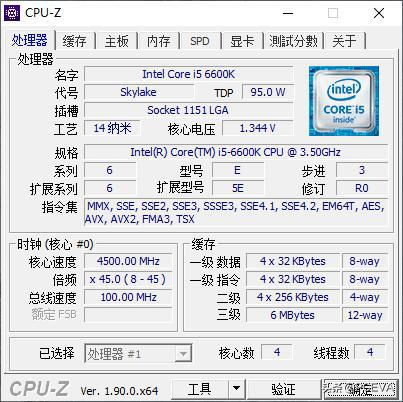Image resolution: width=403 pixels, height=402 pixels.
Task: Switch to the 缓存 tab
Action: (x=75, y=41)
